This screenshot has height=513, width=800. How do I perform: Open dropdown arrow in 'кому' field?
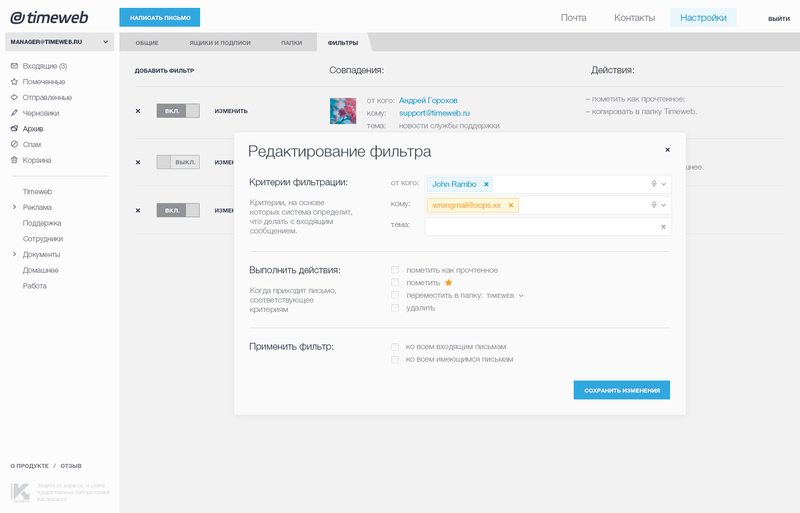(x=664, y=205)
